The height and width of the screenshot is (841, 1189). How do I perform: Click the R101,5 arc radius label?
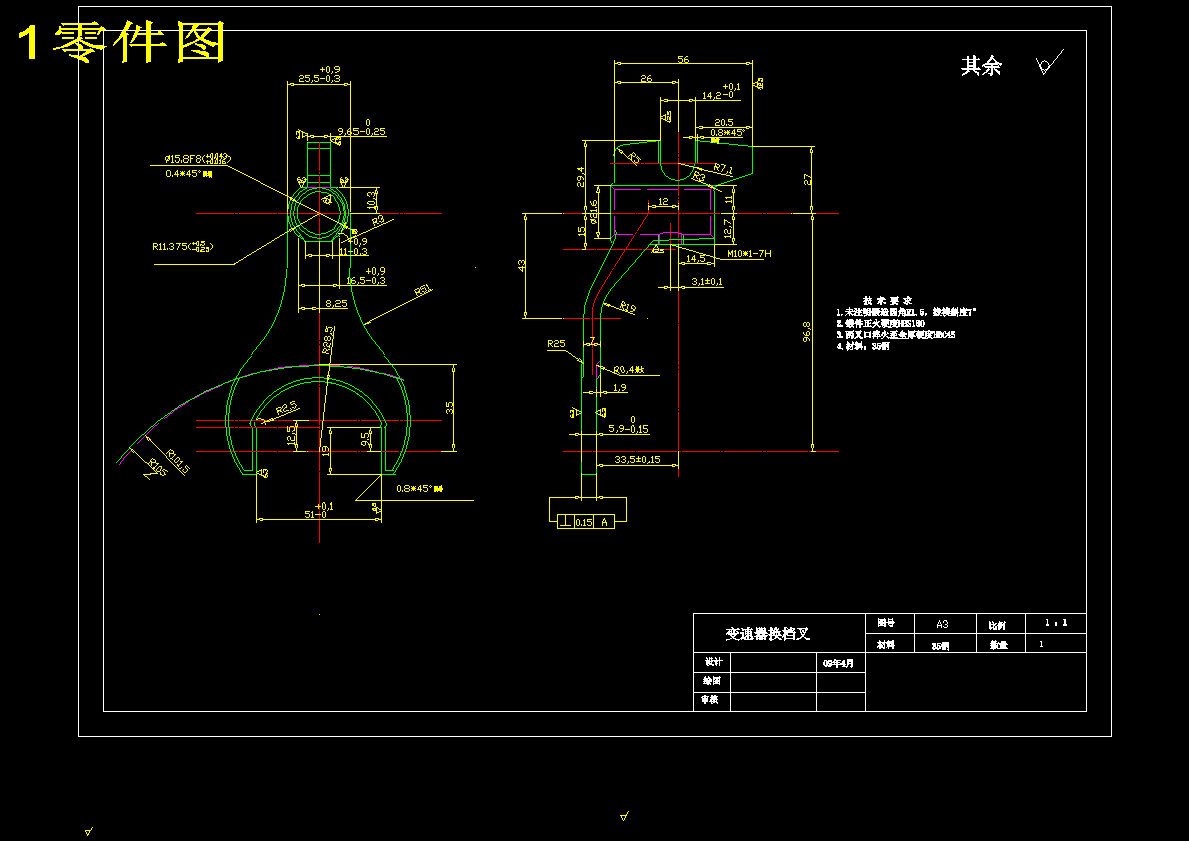[178, 462]
